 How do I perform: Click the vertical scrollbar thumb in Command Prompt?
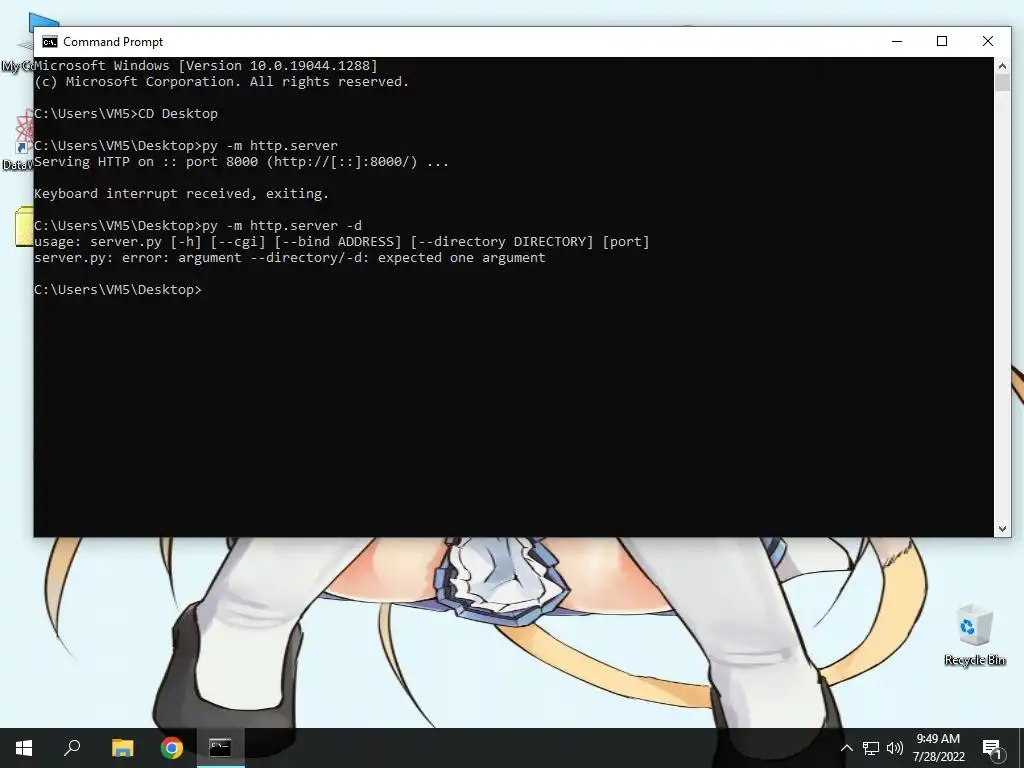coord(1002,83)
